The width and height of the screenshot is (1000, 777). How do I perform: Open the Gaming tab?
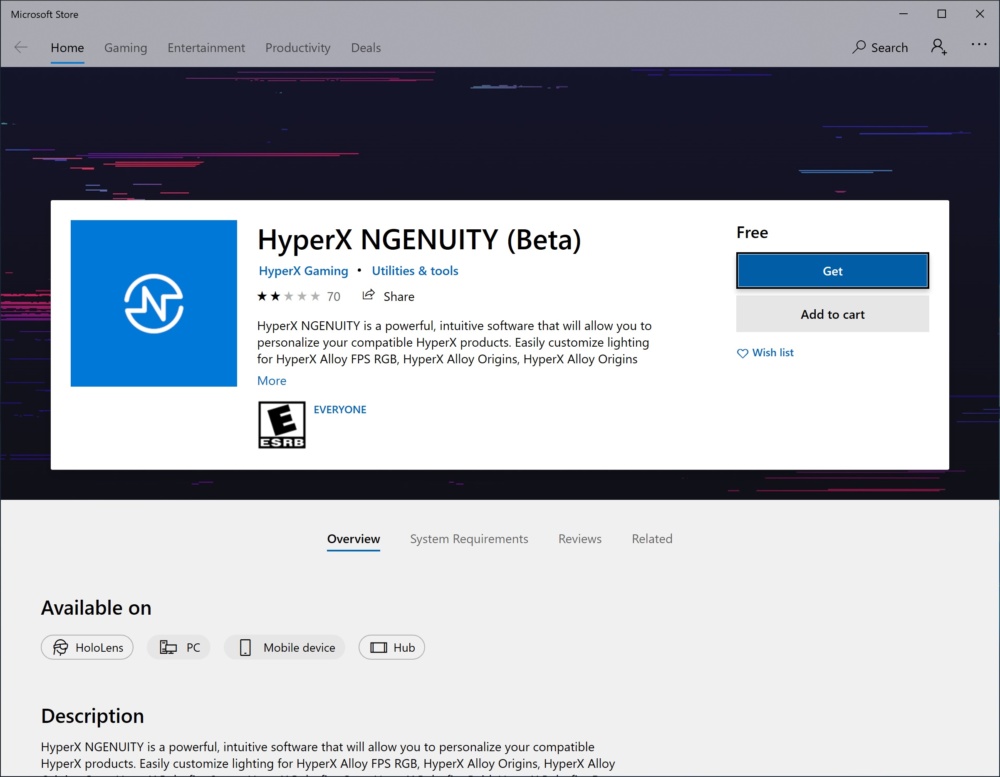[126, 48]
